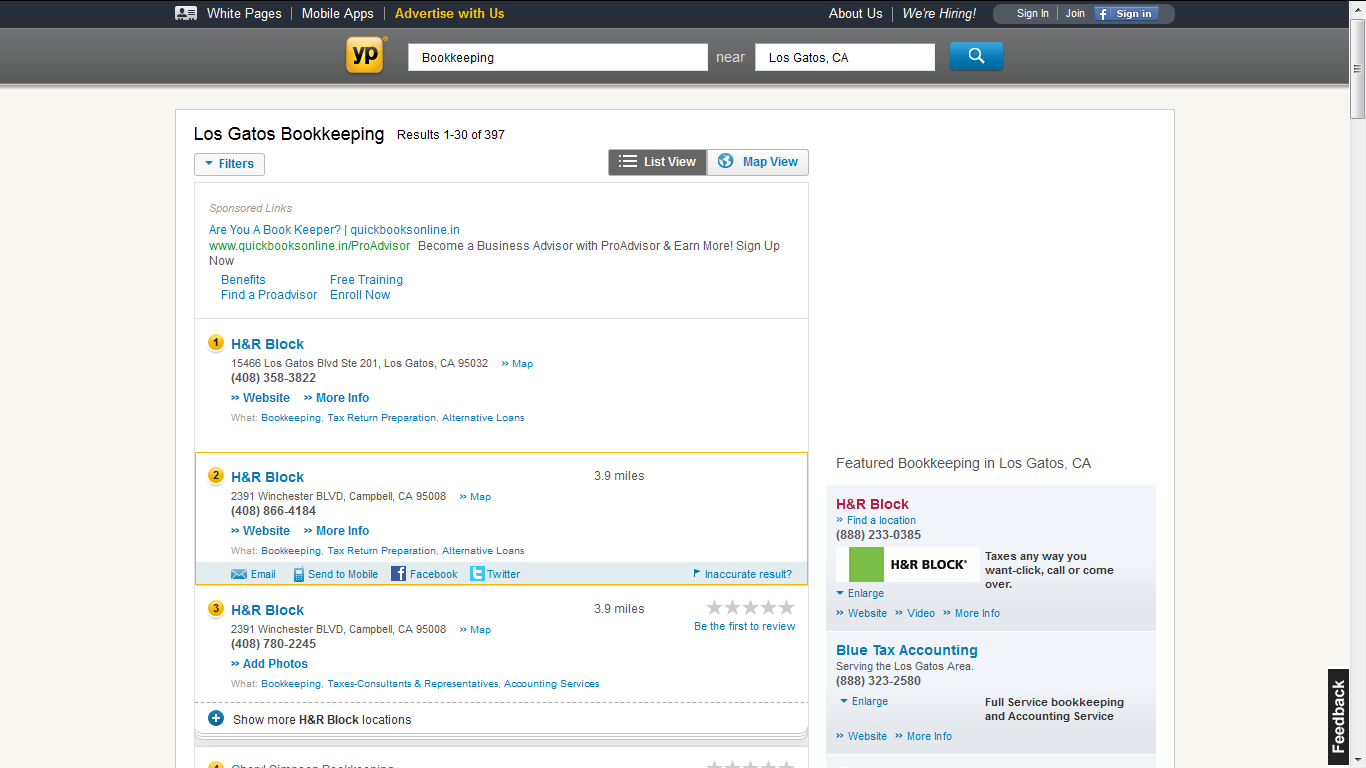Click the Email envelope icon
This screenshot has height=768, width=1366.
pyautogui.click(x=239, y=574)
